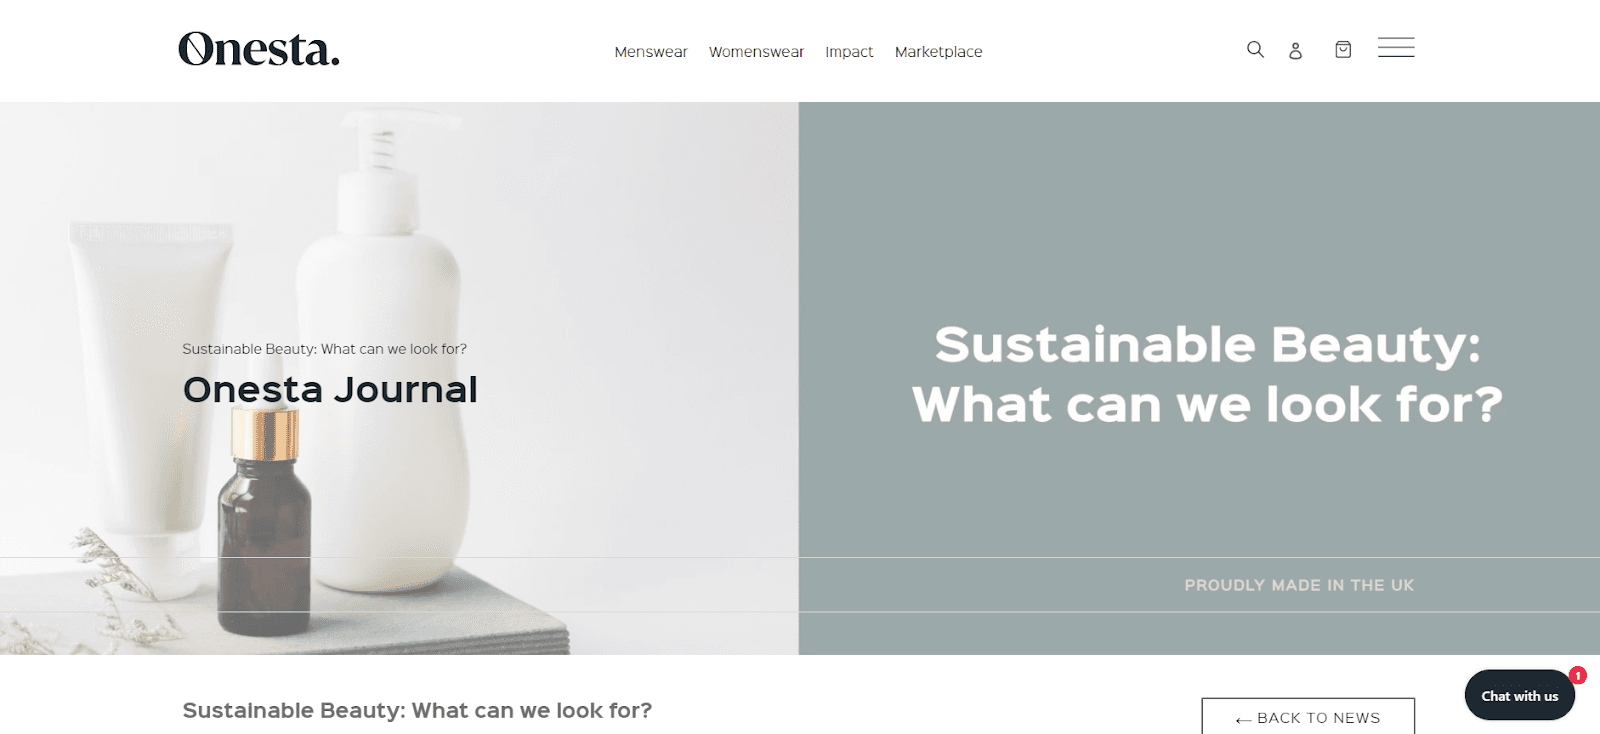Click the Onesta logo

259,49
